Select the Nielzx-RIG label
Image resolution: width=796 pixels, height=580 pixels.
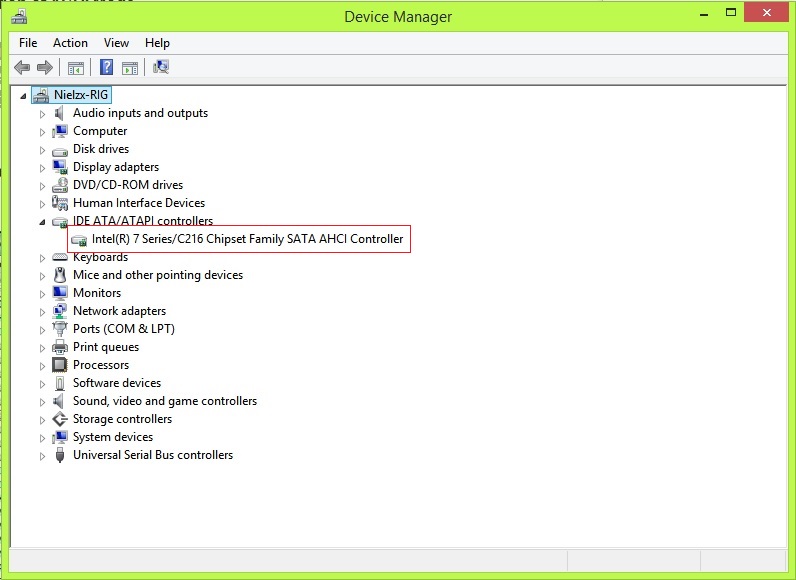tap(81, 95)
